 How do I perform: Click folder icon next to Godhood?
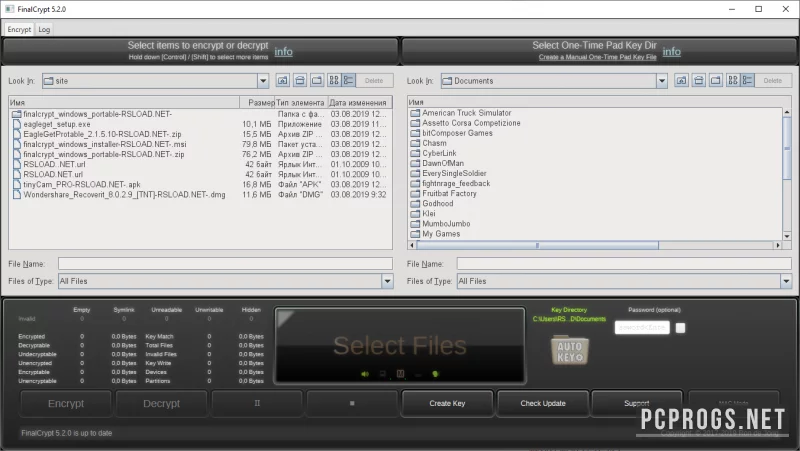click(x=415, y=204)
